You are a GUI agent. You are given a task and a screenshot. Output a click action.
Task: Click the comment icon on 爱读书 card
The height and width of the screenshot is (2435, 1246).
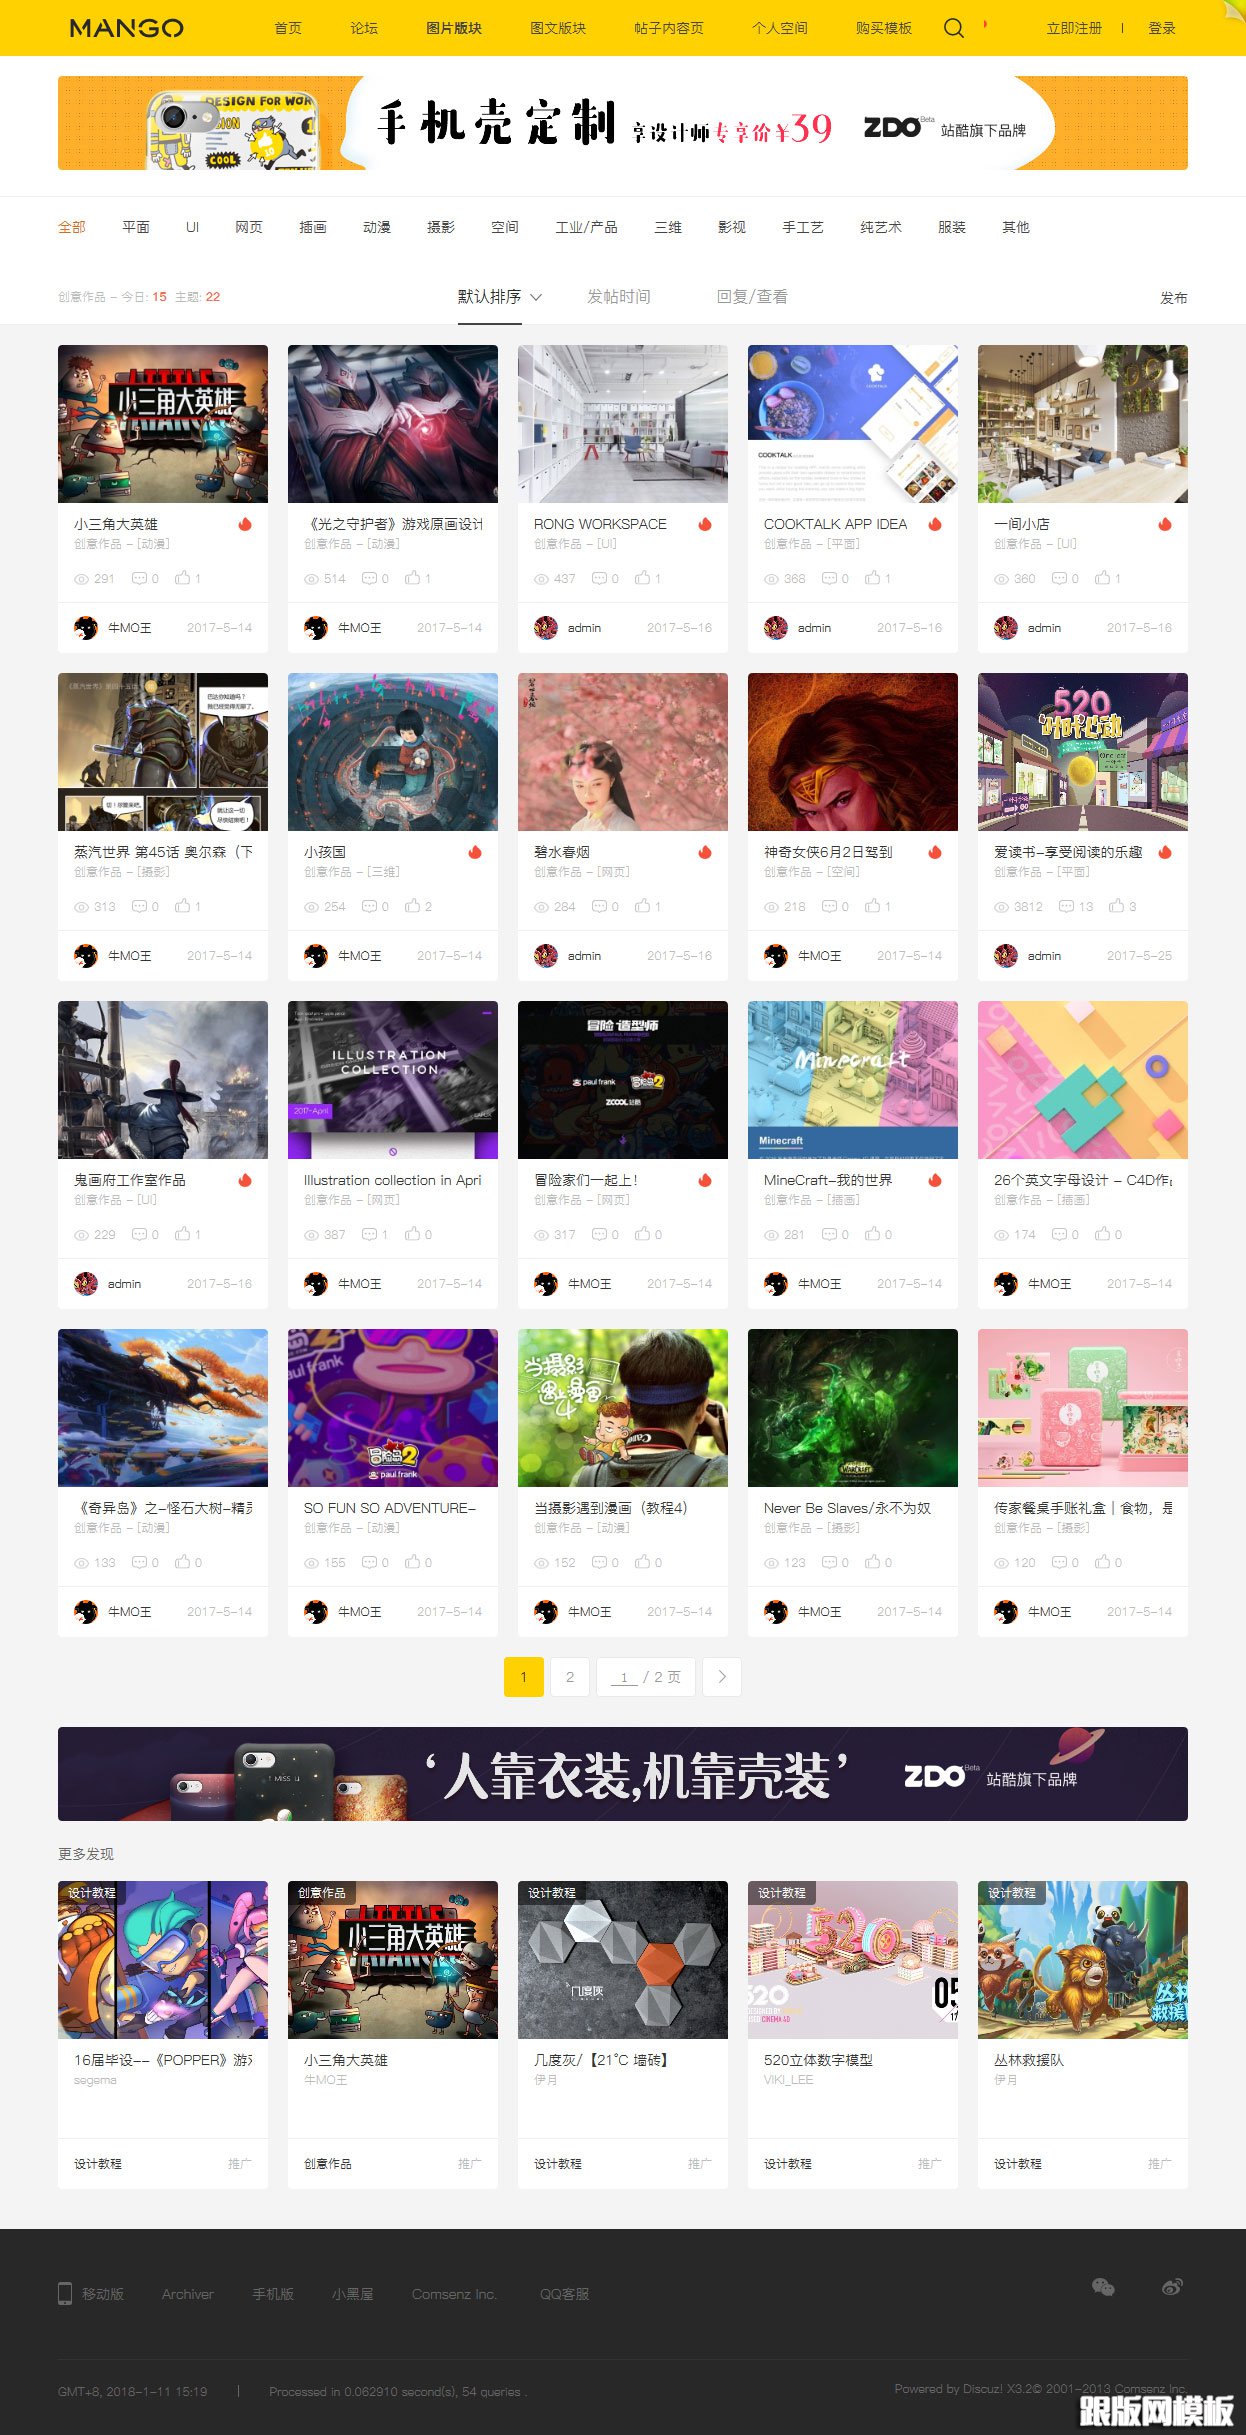click(x=1066, y=906)
